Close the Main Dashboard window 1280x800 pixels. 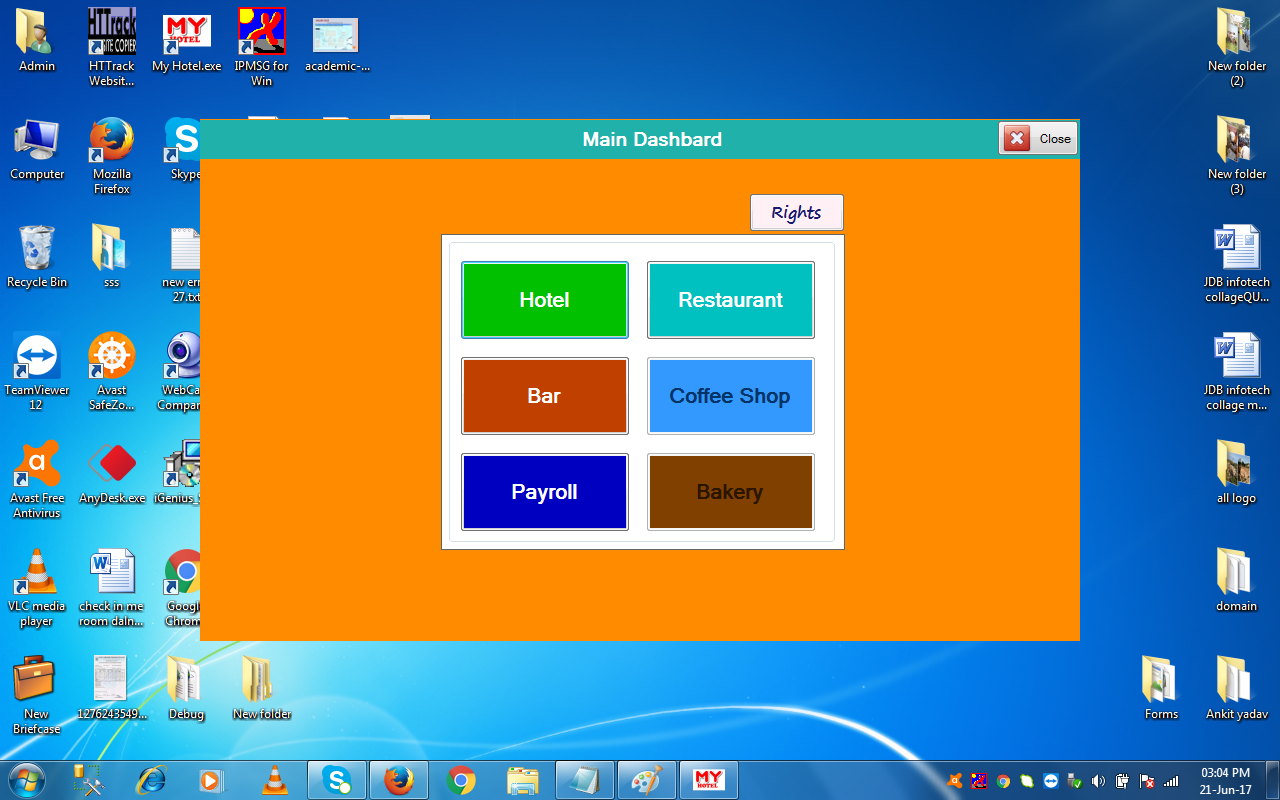[1038, 138]
